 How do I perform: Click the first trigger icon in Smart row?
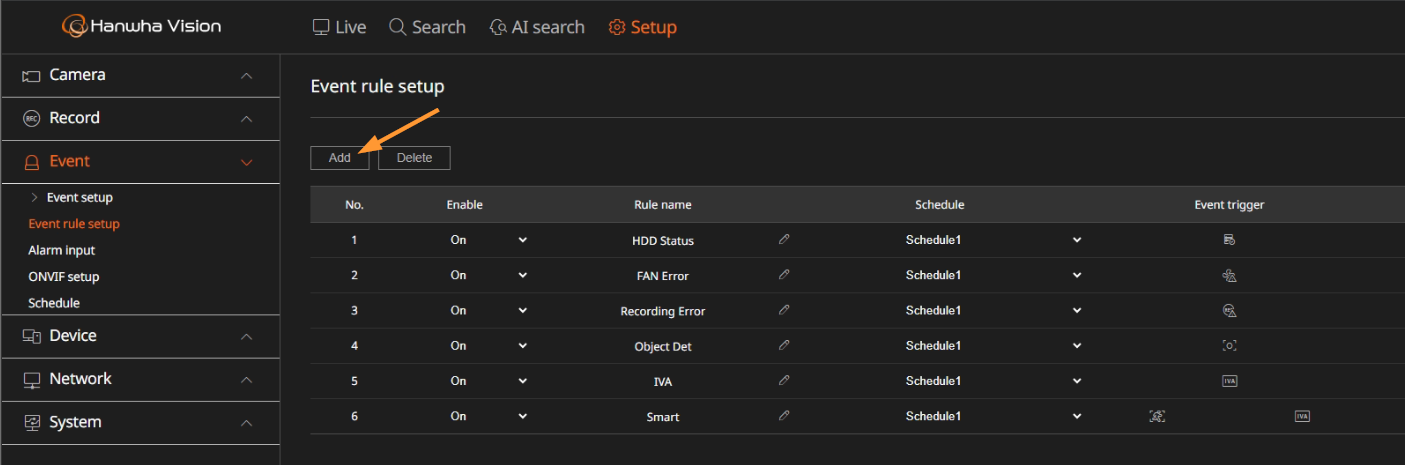click(x=1157, y=416)
